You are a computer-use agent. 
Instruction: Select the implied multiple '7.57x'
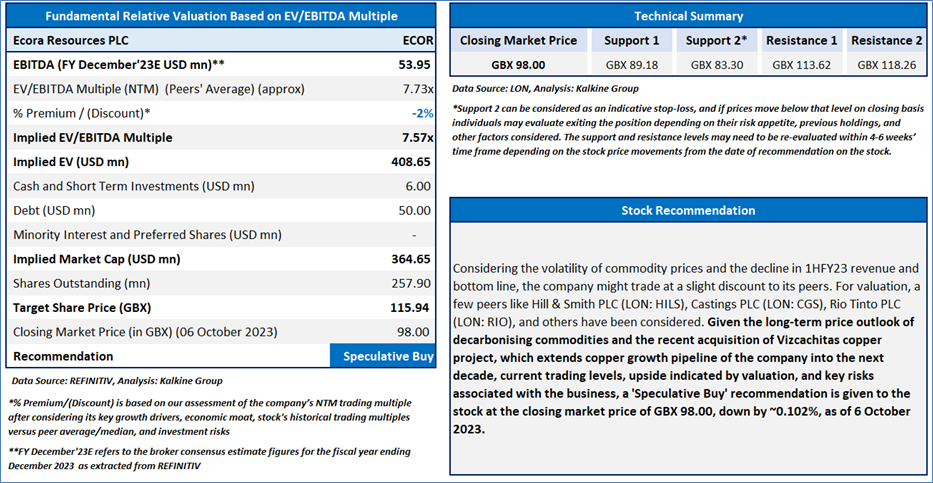tap(418, 137)
